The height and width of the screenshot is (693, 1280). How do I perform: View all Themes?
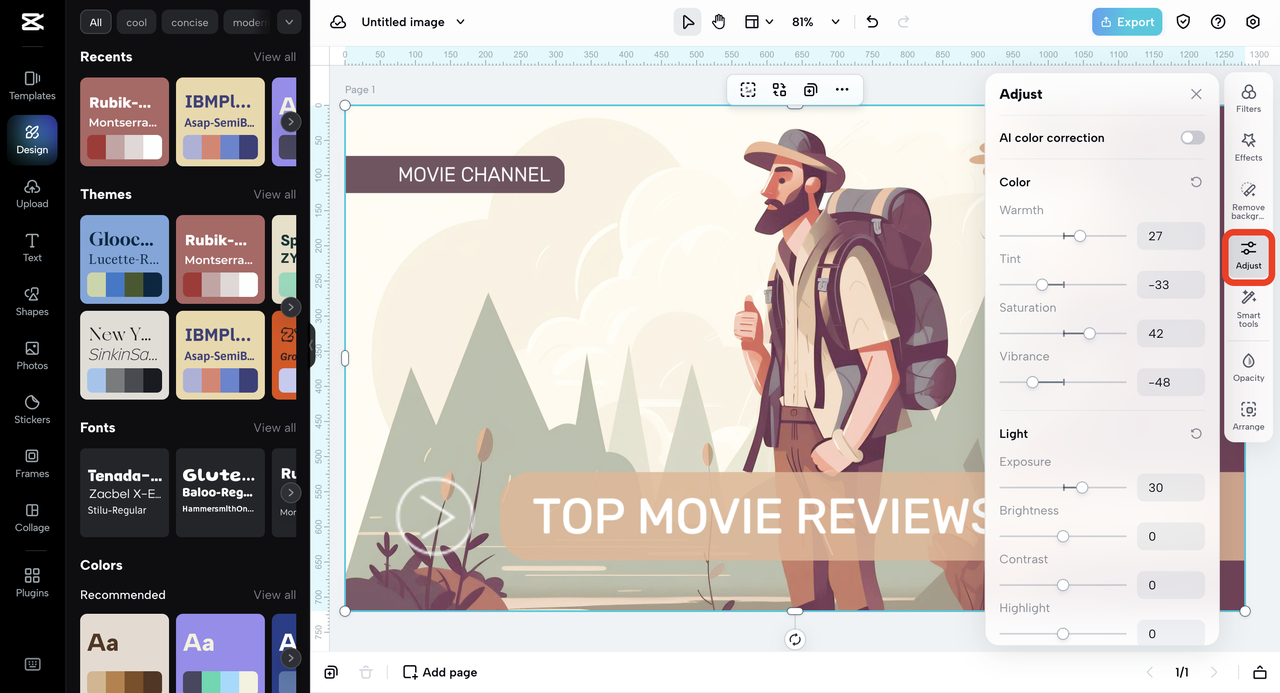[275, 194]
